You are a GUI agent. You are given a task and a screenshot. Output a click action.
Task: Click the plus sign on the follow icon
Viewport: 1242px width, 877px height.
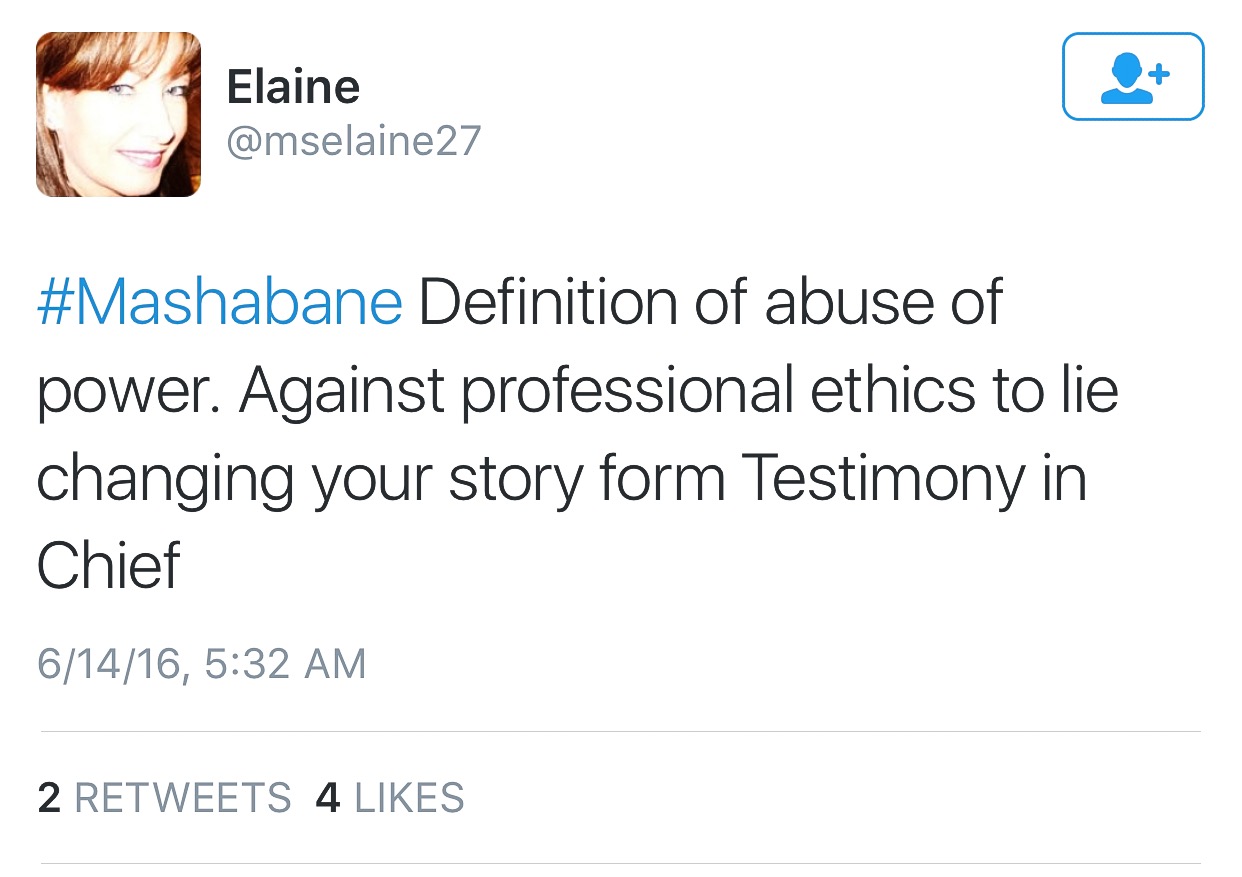[x=1158, y=73]
